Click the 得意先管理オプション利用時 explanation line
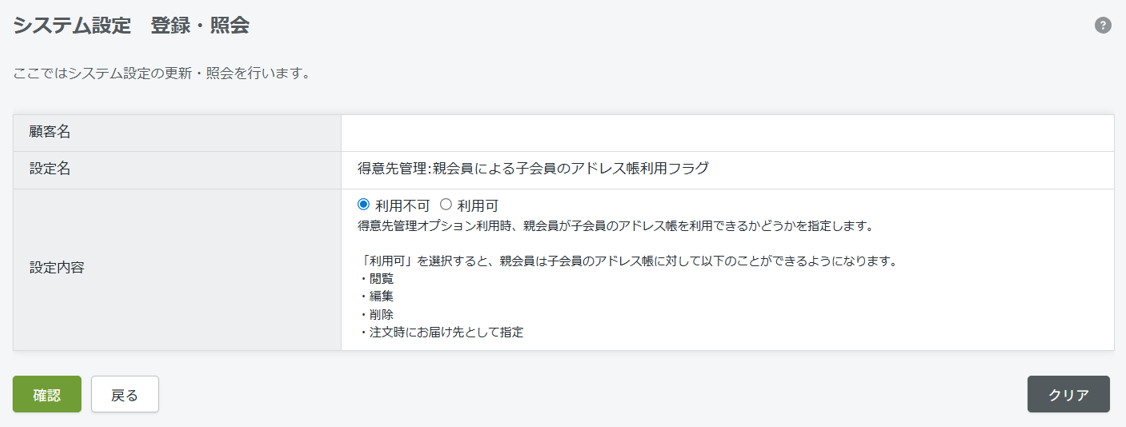 [x=615, y=226]
